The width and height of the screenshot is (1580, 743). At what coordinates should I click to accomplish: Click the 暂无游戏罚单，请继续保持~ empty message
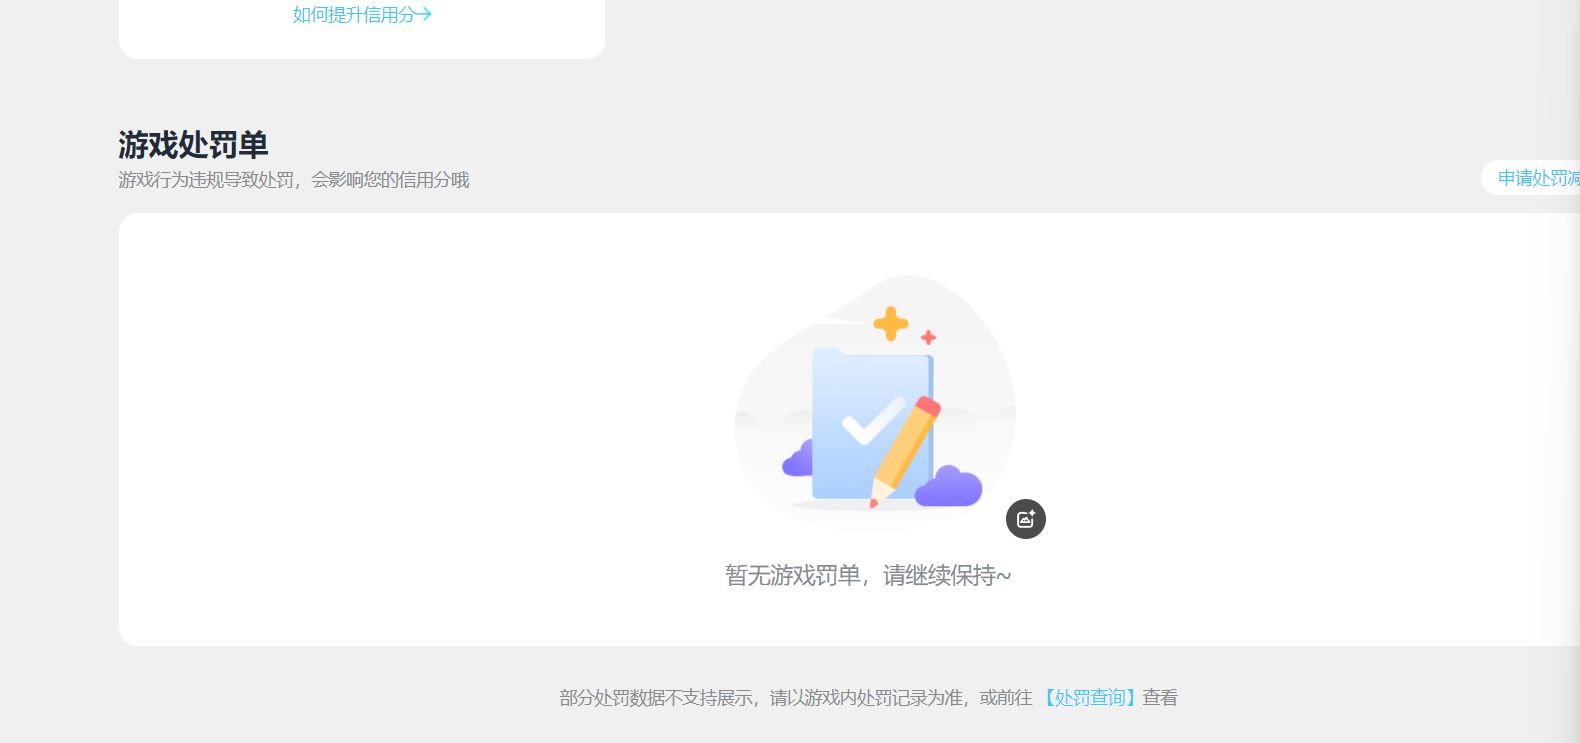tap(868, 576)
